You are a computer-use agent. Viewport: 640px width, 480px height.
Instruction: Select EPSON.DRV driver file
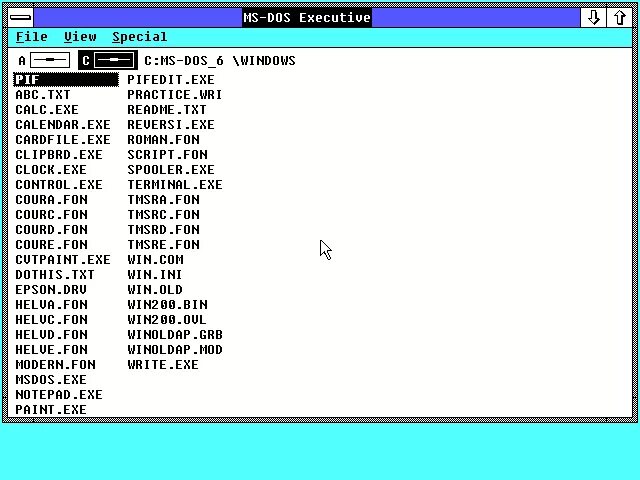point(51,290)
